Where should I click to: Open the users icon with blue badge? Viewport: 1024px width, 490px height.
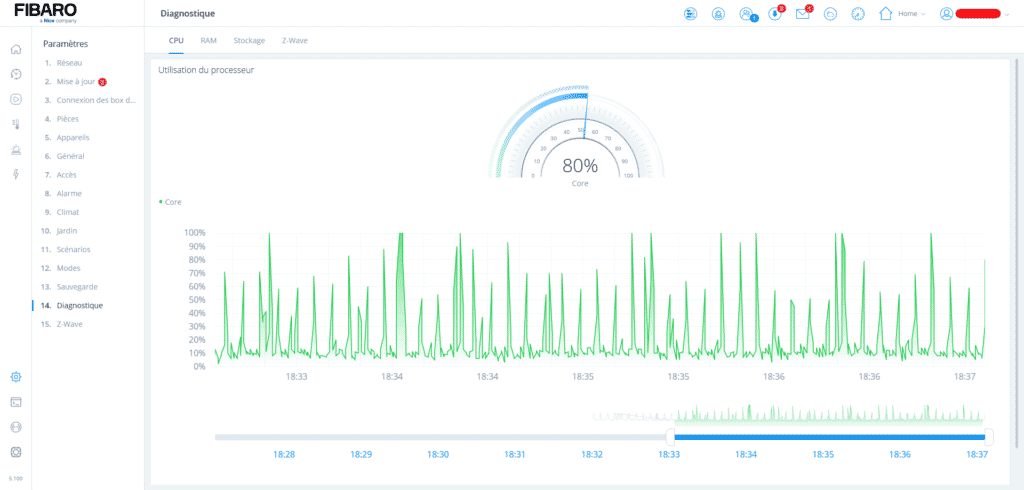[x=747, y=14]
